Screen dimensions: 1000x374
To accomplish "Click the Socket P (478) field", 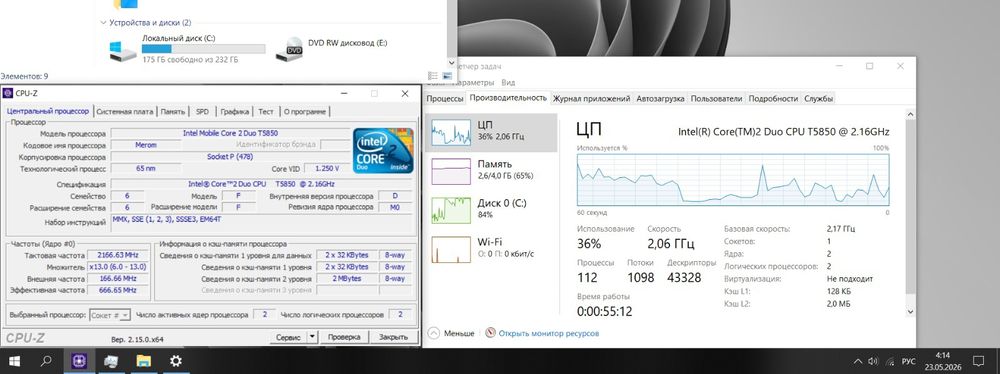I will coord(230,156).
